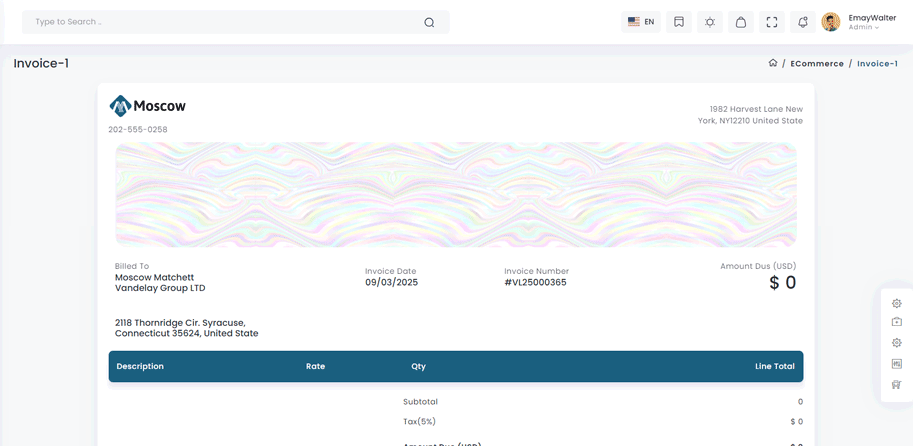
Task: Expand the Admin user dropdown
Action: coord(864,28)
